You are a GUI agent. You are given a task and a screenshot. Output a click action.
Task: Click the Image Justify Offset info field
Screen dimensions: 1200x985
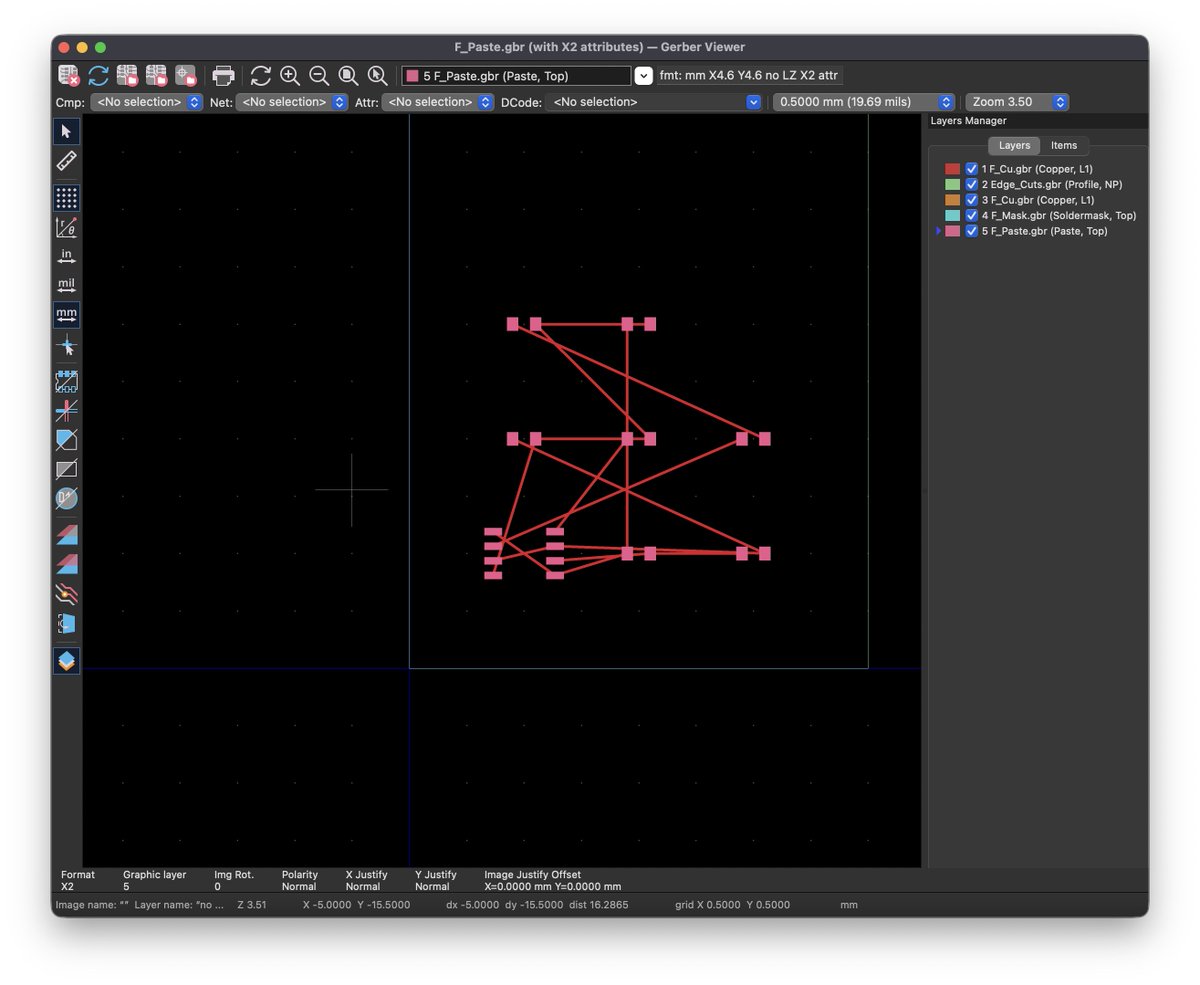pos(552,881)
